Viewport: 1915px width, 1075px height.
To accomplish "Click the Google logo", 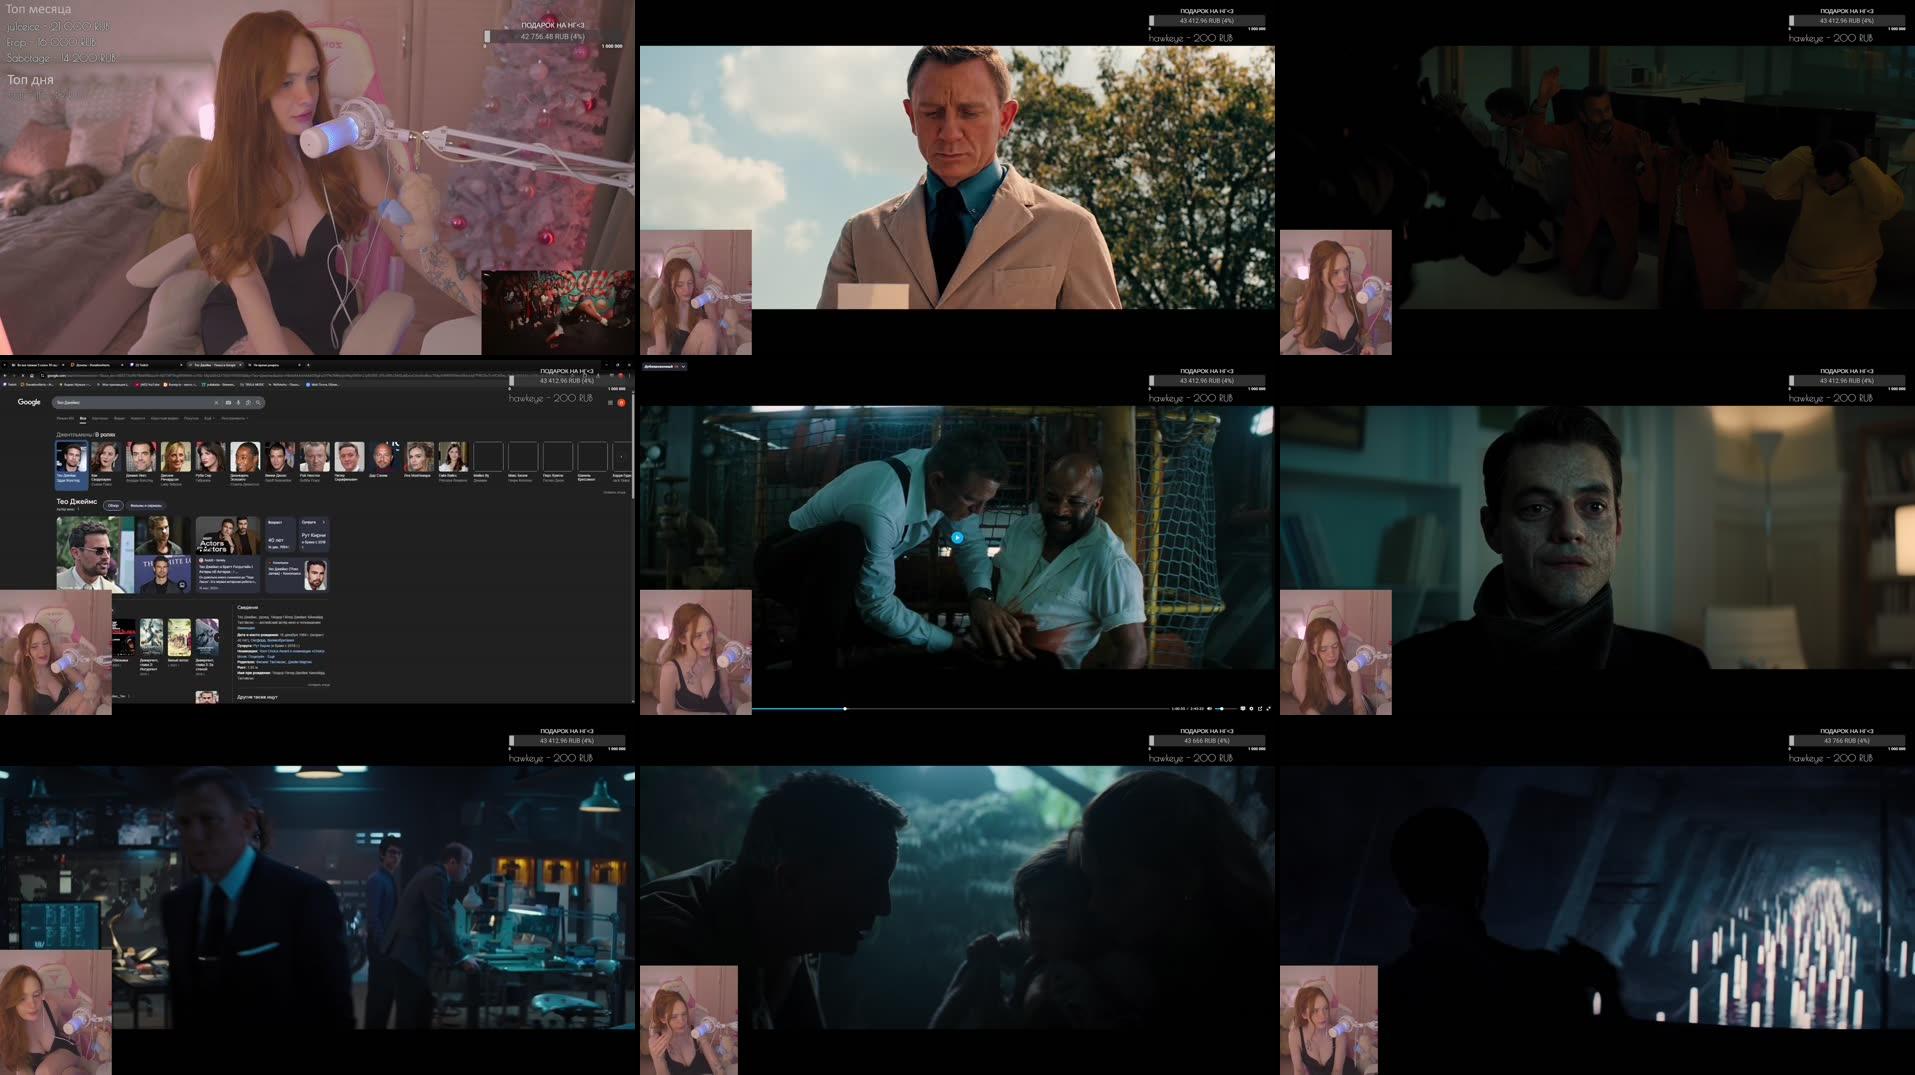I will click(29, 402).
